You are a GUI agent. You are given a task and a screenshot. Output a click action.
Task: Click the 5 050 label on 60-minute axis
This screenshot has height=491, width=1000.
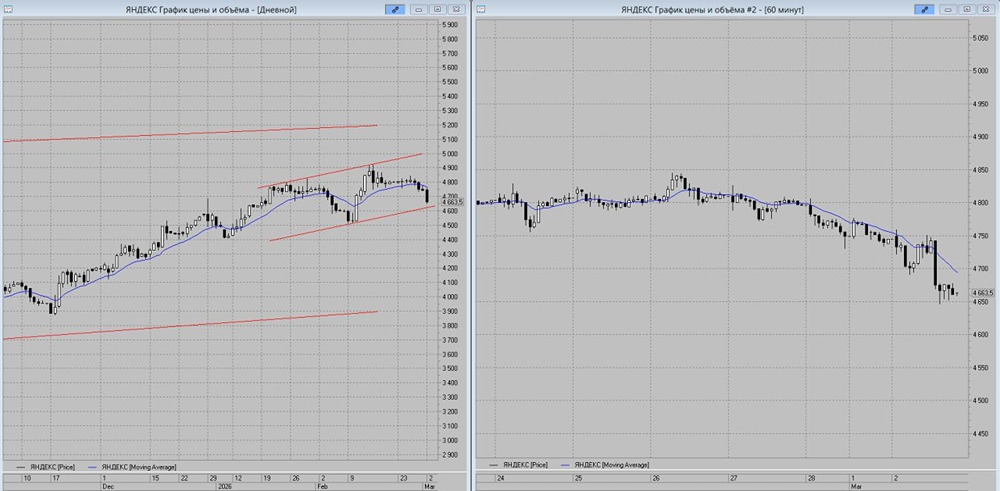[979, 38]
